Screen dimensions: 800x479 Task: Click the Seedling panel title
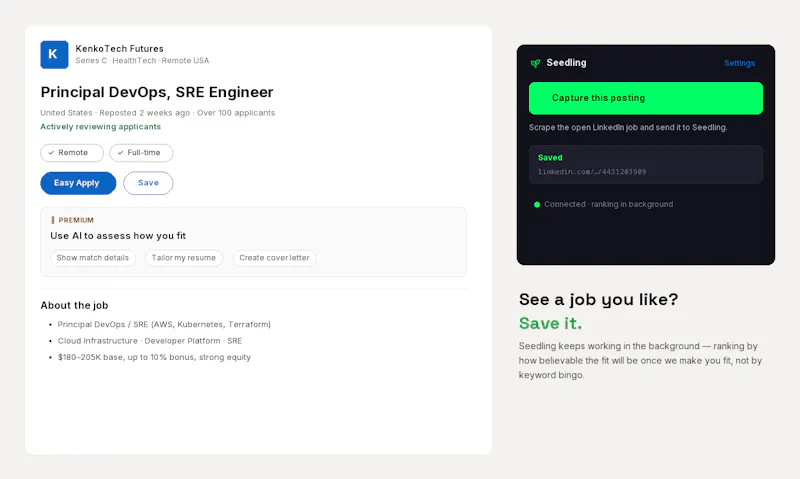[566, 63]
